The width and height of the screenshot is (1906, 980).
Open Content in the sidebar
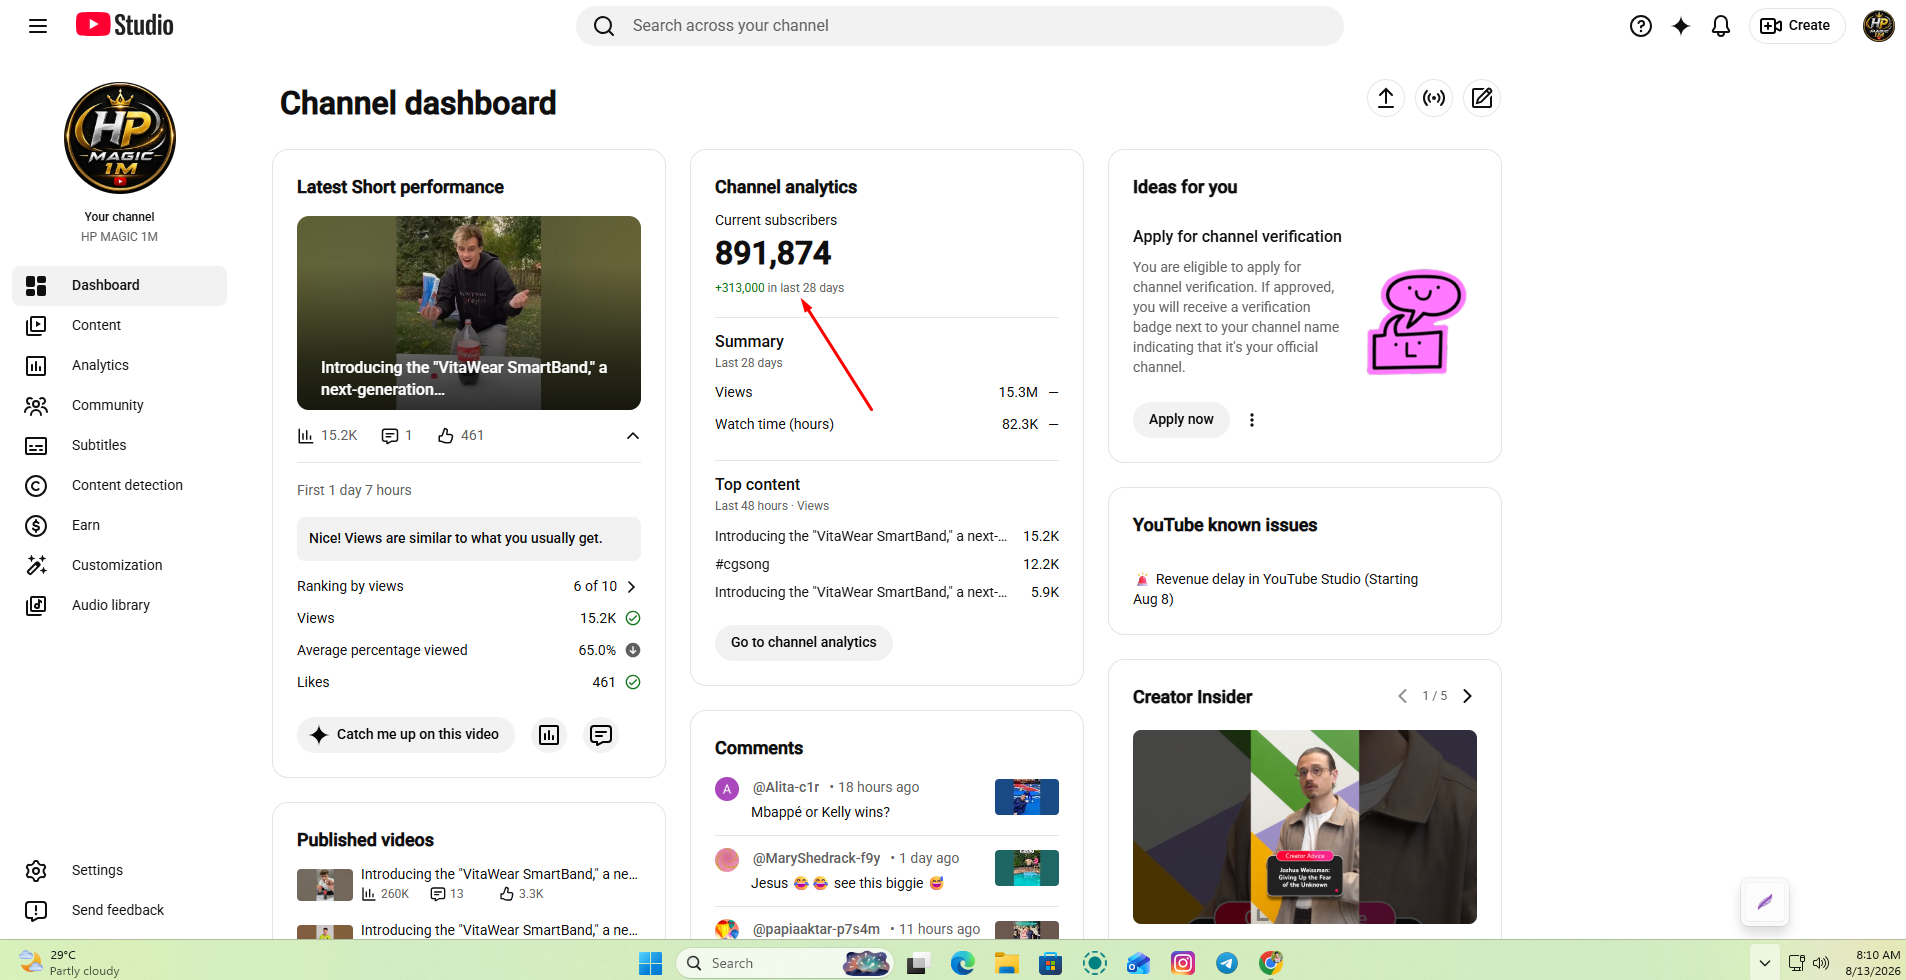[120, 326]
